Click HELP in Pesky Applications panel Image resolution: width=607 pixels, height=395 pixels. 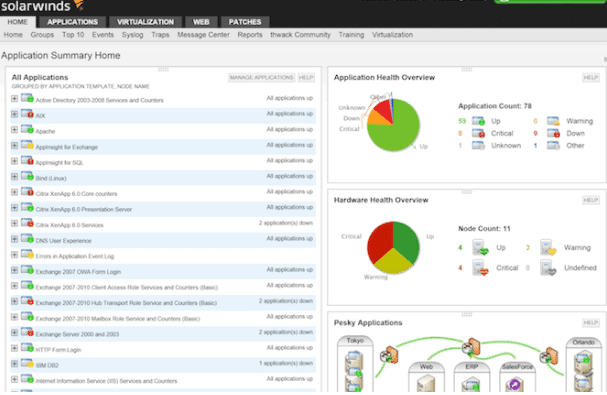coord(591,323)
